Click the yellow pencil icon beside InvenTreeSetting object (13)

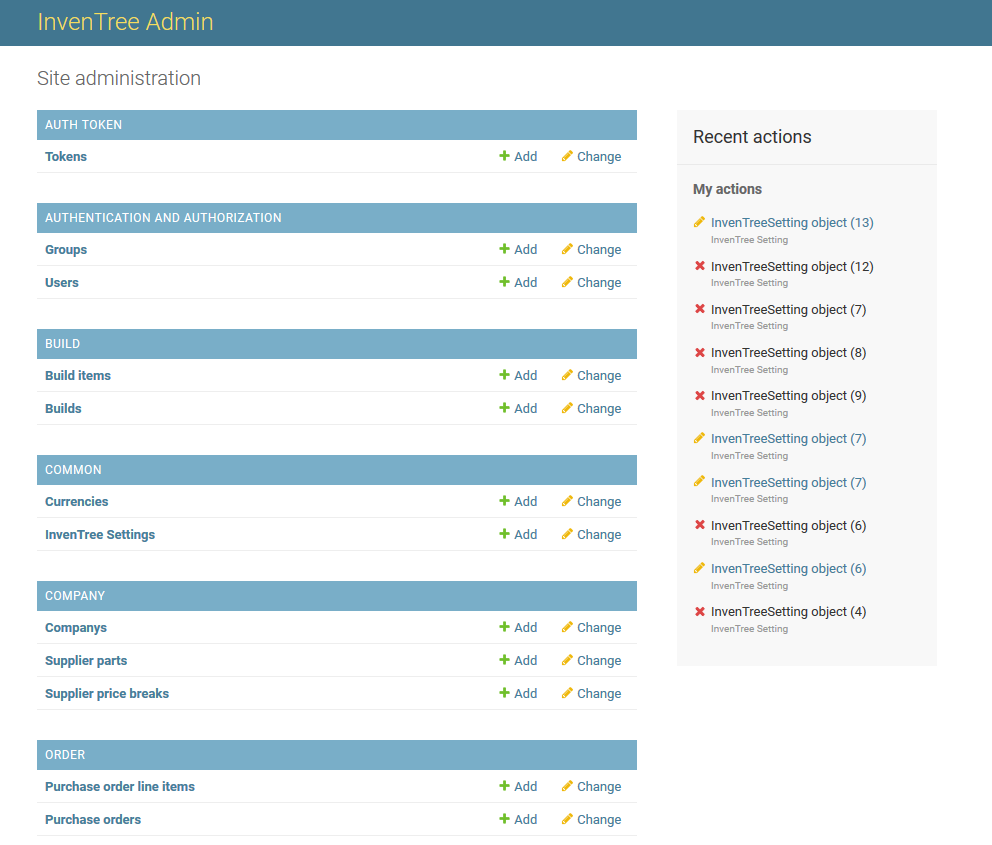[697, 222]
